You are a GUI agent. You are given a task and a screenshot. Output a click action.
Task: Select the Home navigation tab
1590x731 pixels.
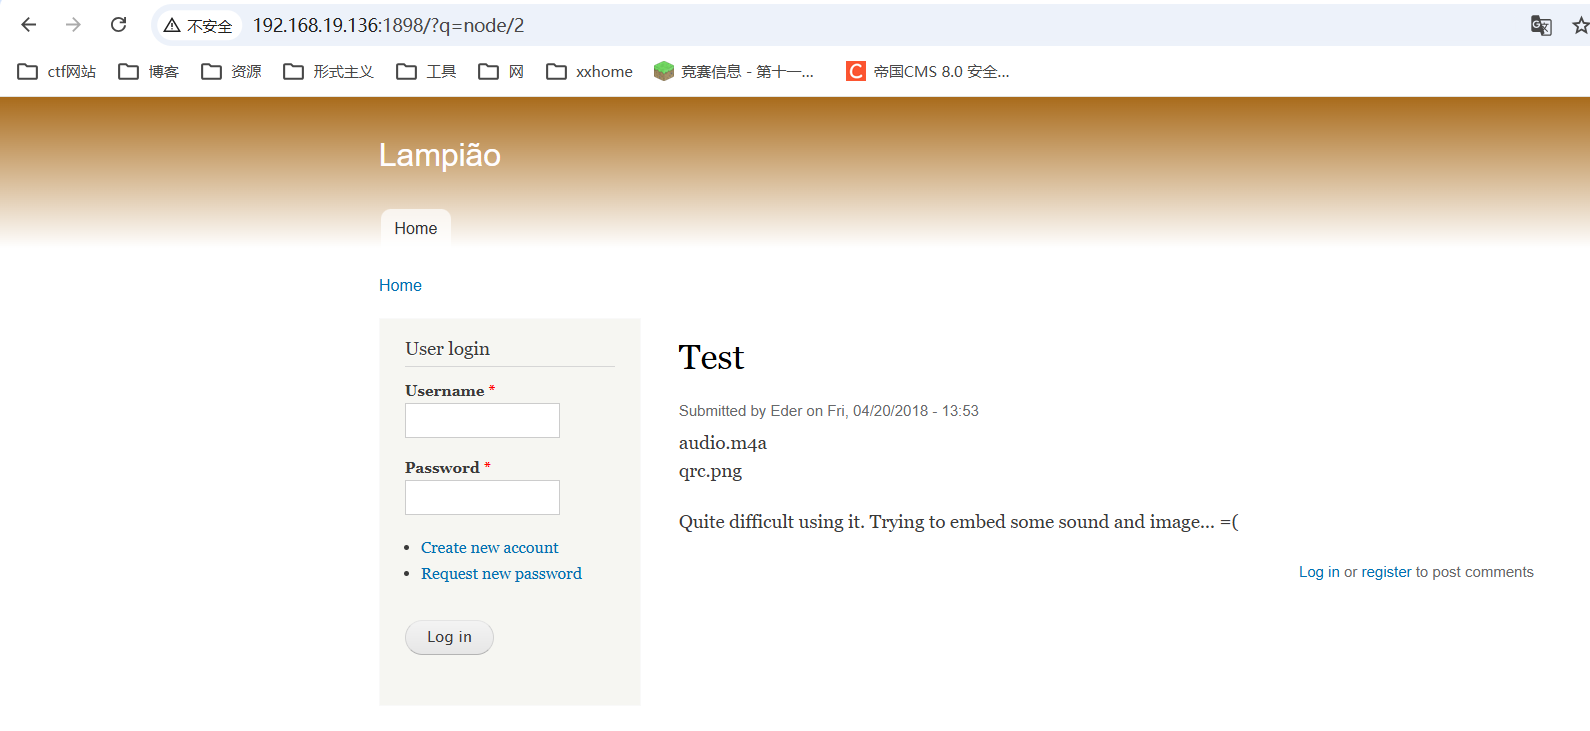coord(416,228)
